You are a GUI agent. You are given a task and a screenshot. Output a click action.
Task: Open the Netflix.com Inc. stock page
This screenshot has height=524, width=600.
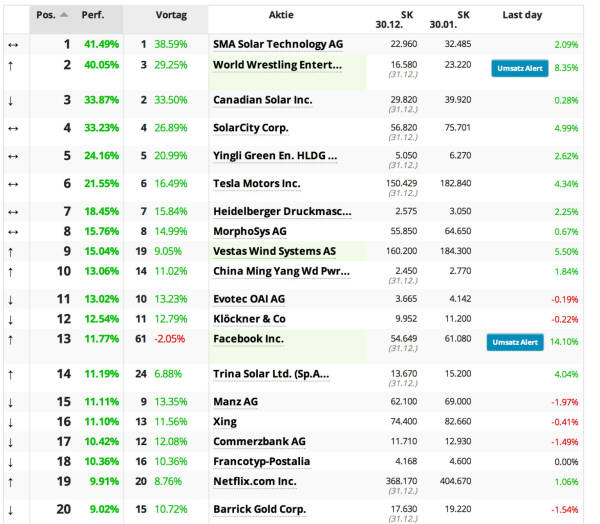[254, 481]
